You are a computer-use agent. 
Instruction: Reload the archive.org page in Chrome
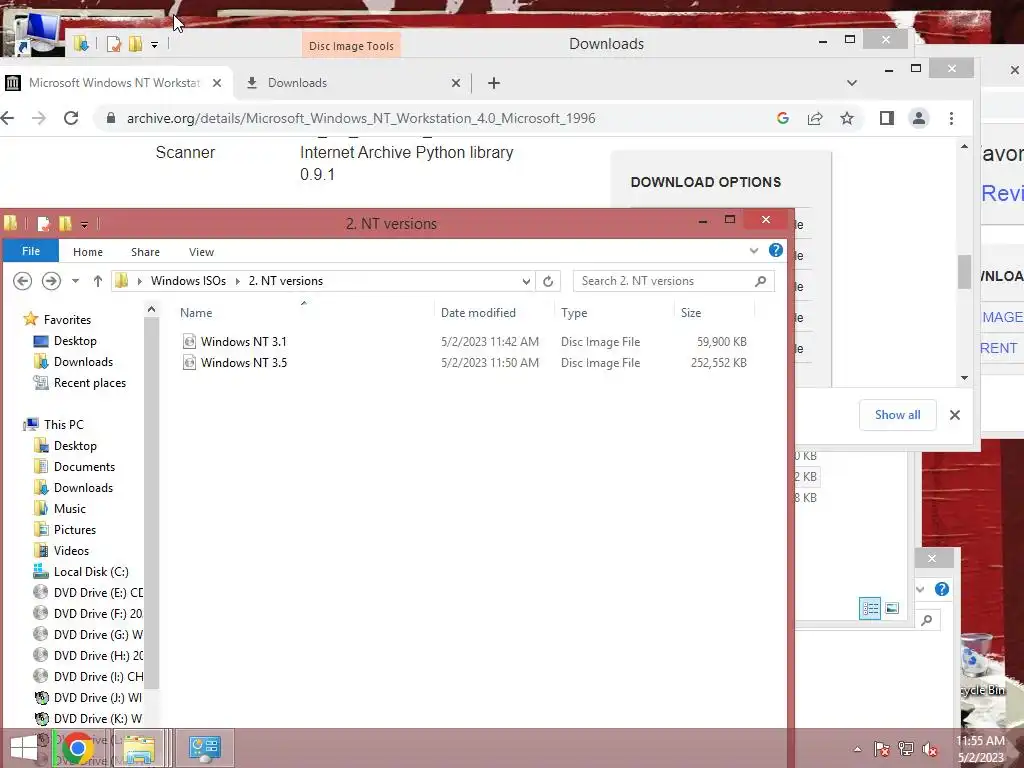tap(71, 118)
